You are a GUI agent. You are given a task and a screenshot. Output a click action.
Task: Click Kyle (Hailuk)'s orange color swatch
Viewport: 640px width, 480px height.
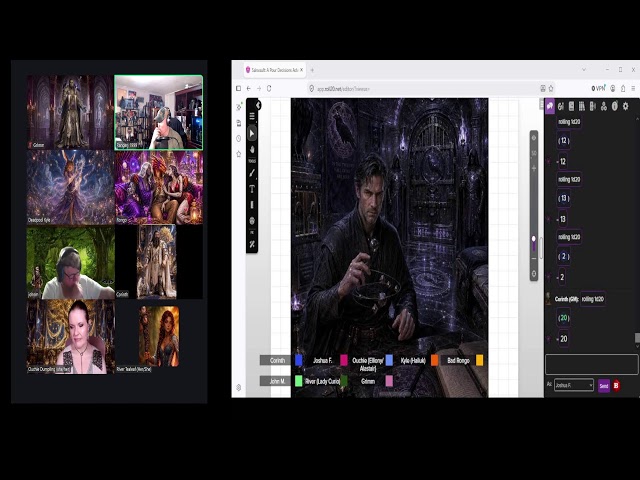[434, 360]
